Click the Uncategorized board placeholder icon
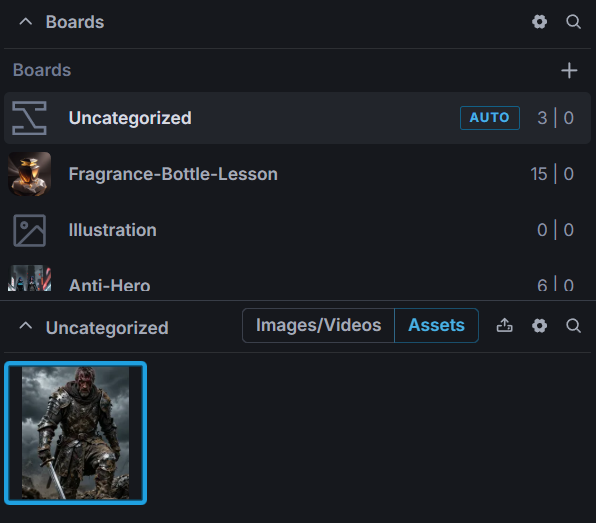Image resolution: width=596 pixels, height=523 pixels. 29,118
